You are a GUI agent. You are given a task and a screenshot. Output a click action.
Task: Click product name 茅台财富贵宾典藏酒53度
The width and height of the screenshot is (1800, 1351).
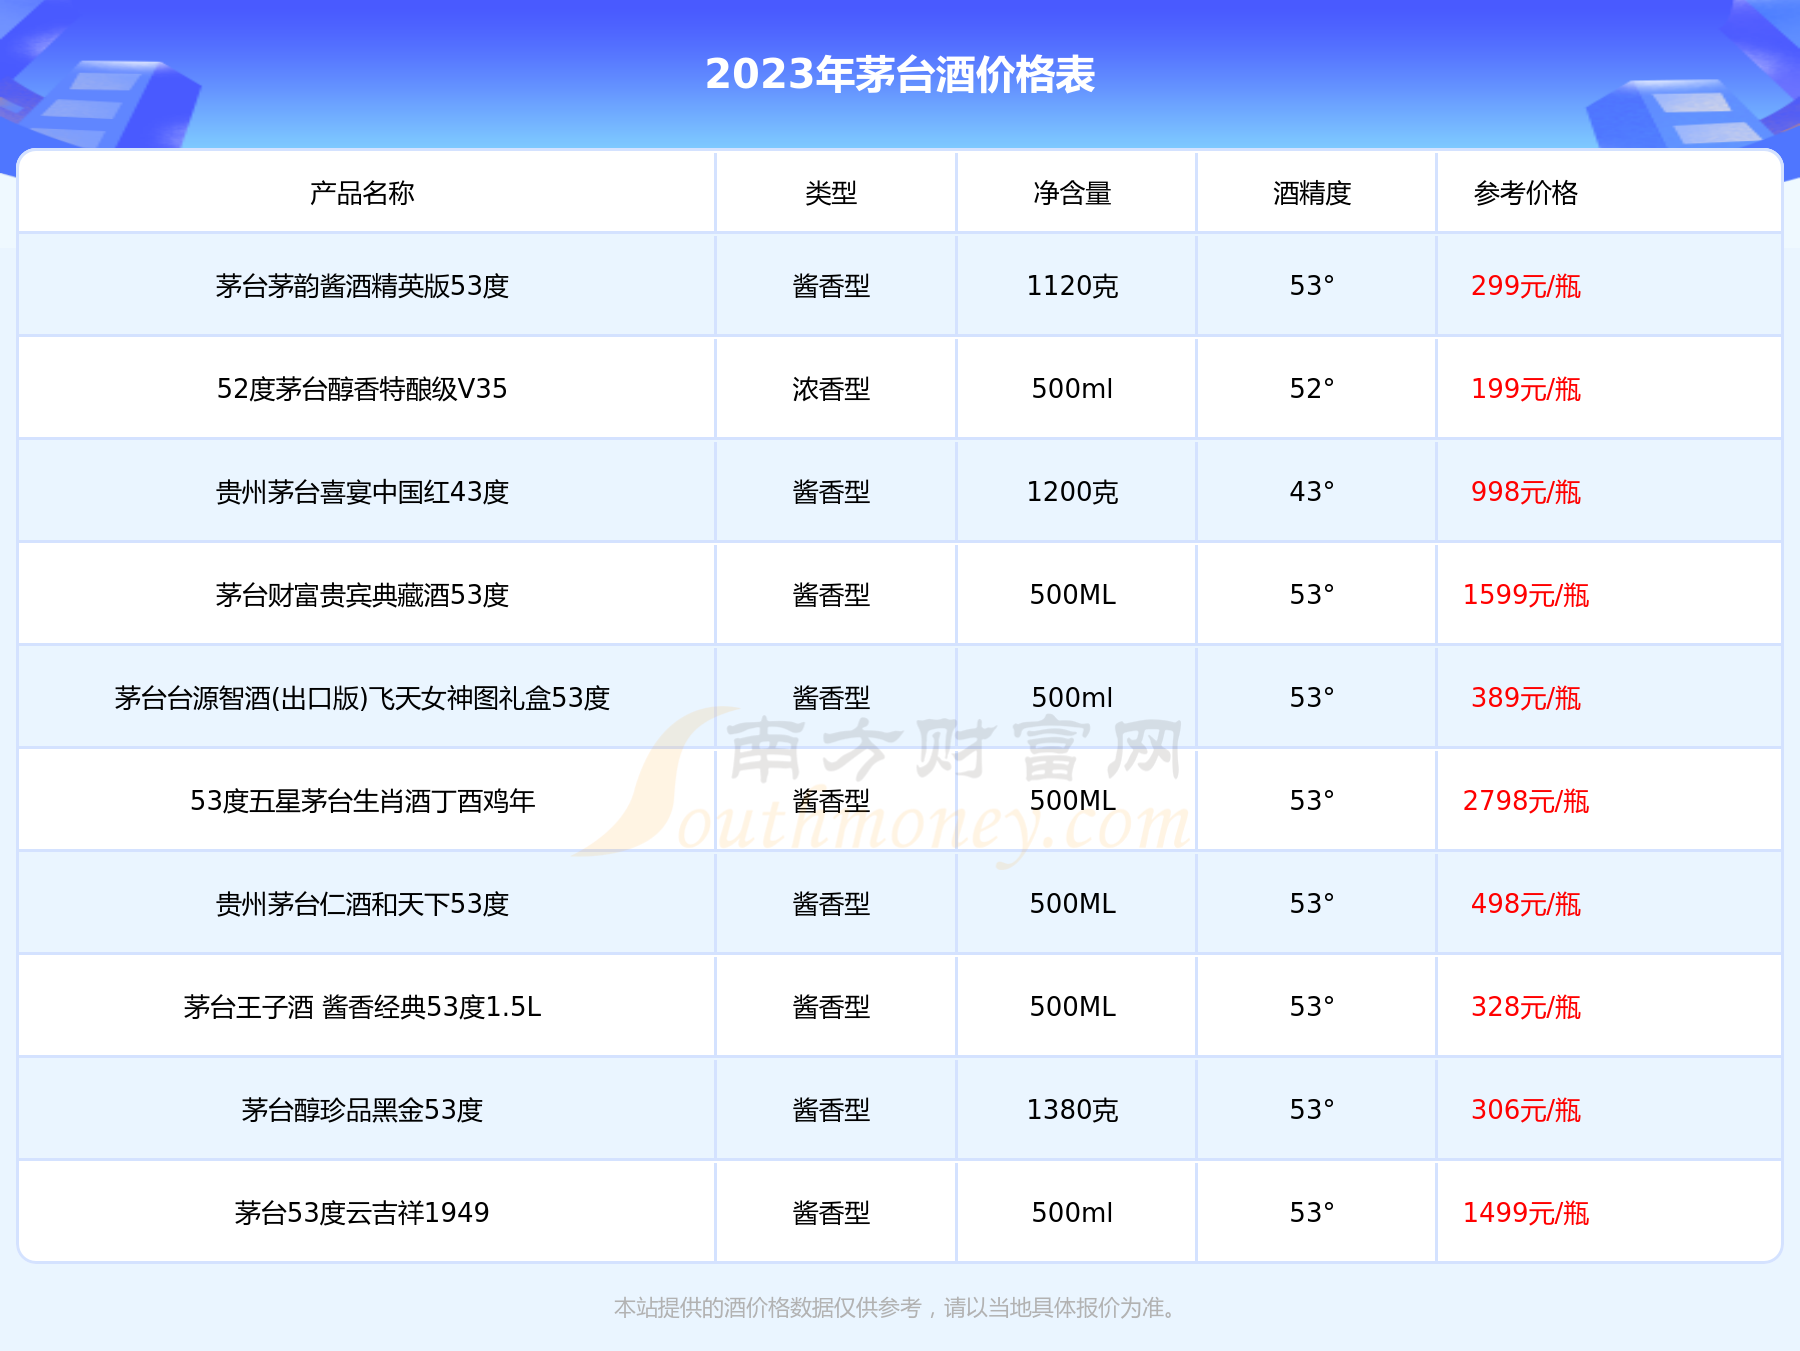pyautogui.click(x=363, y=595)
